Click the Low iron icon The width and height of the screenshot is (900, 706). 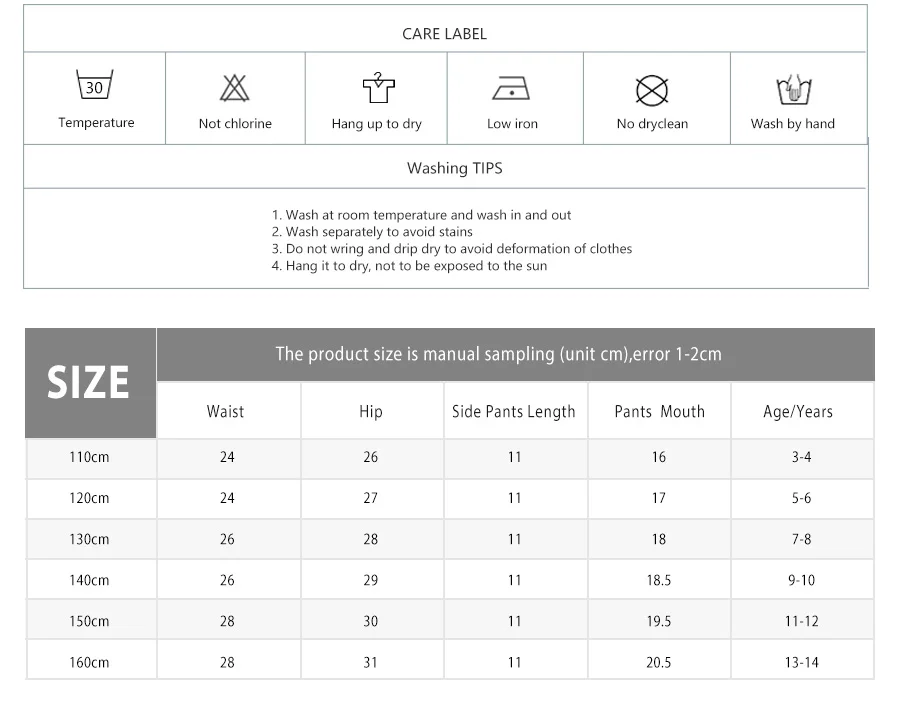click(511, 89)
